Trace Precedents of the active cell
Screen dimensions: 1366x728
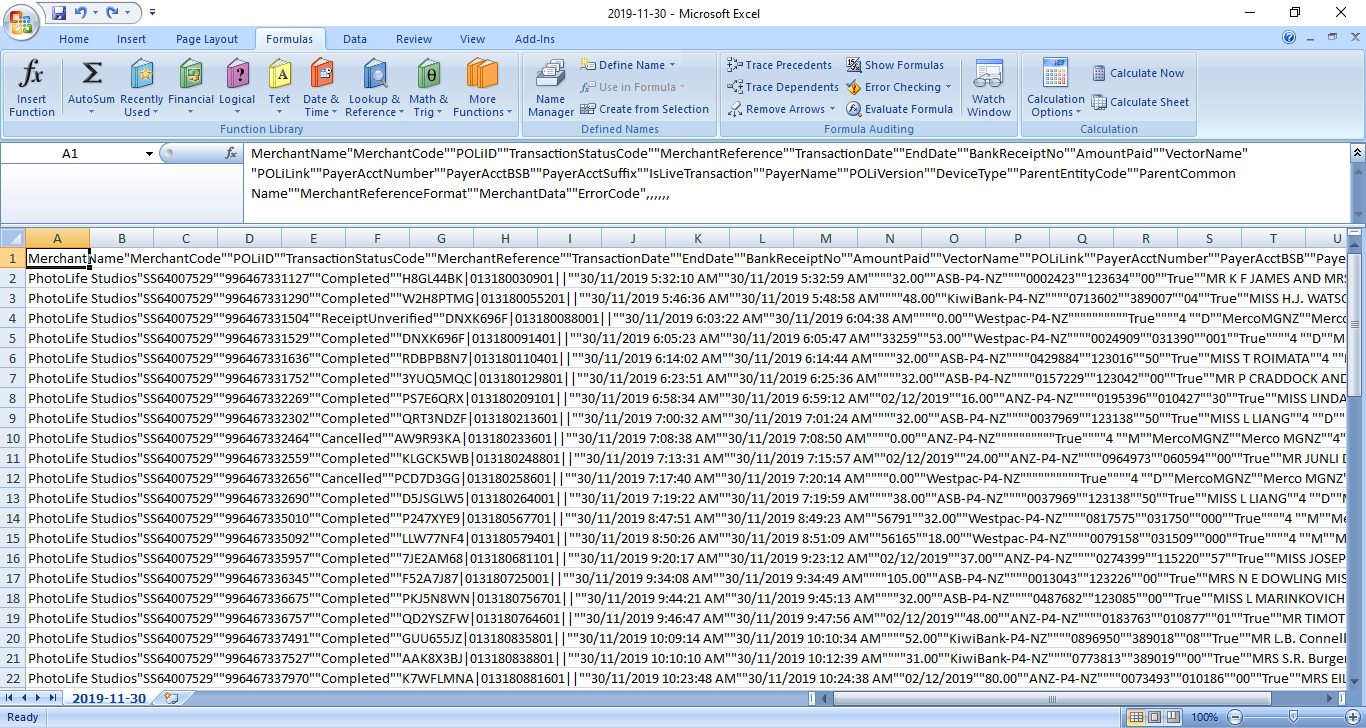779,65
